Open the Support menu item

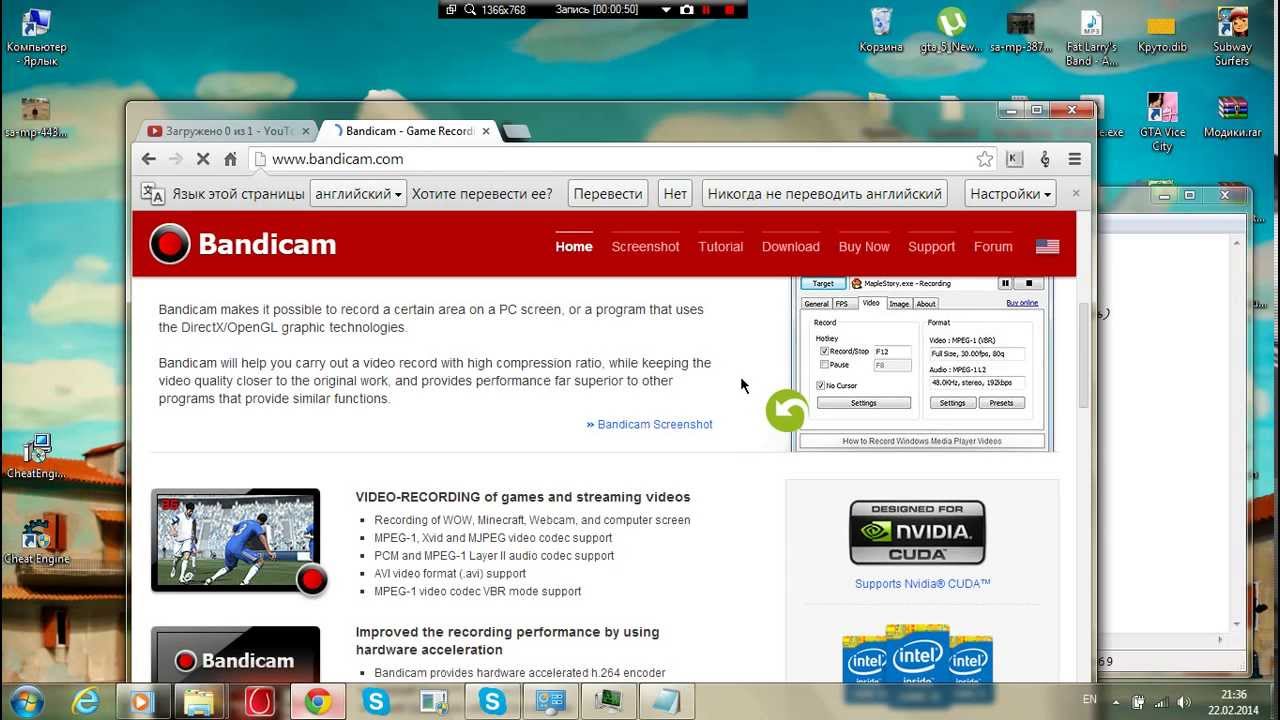(931, 246)
